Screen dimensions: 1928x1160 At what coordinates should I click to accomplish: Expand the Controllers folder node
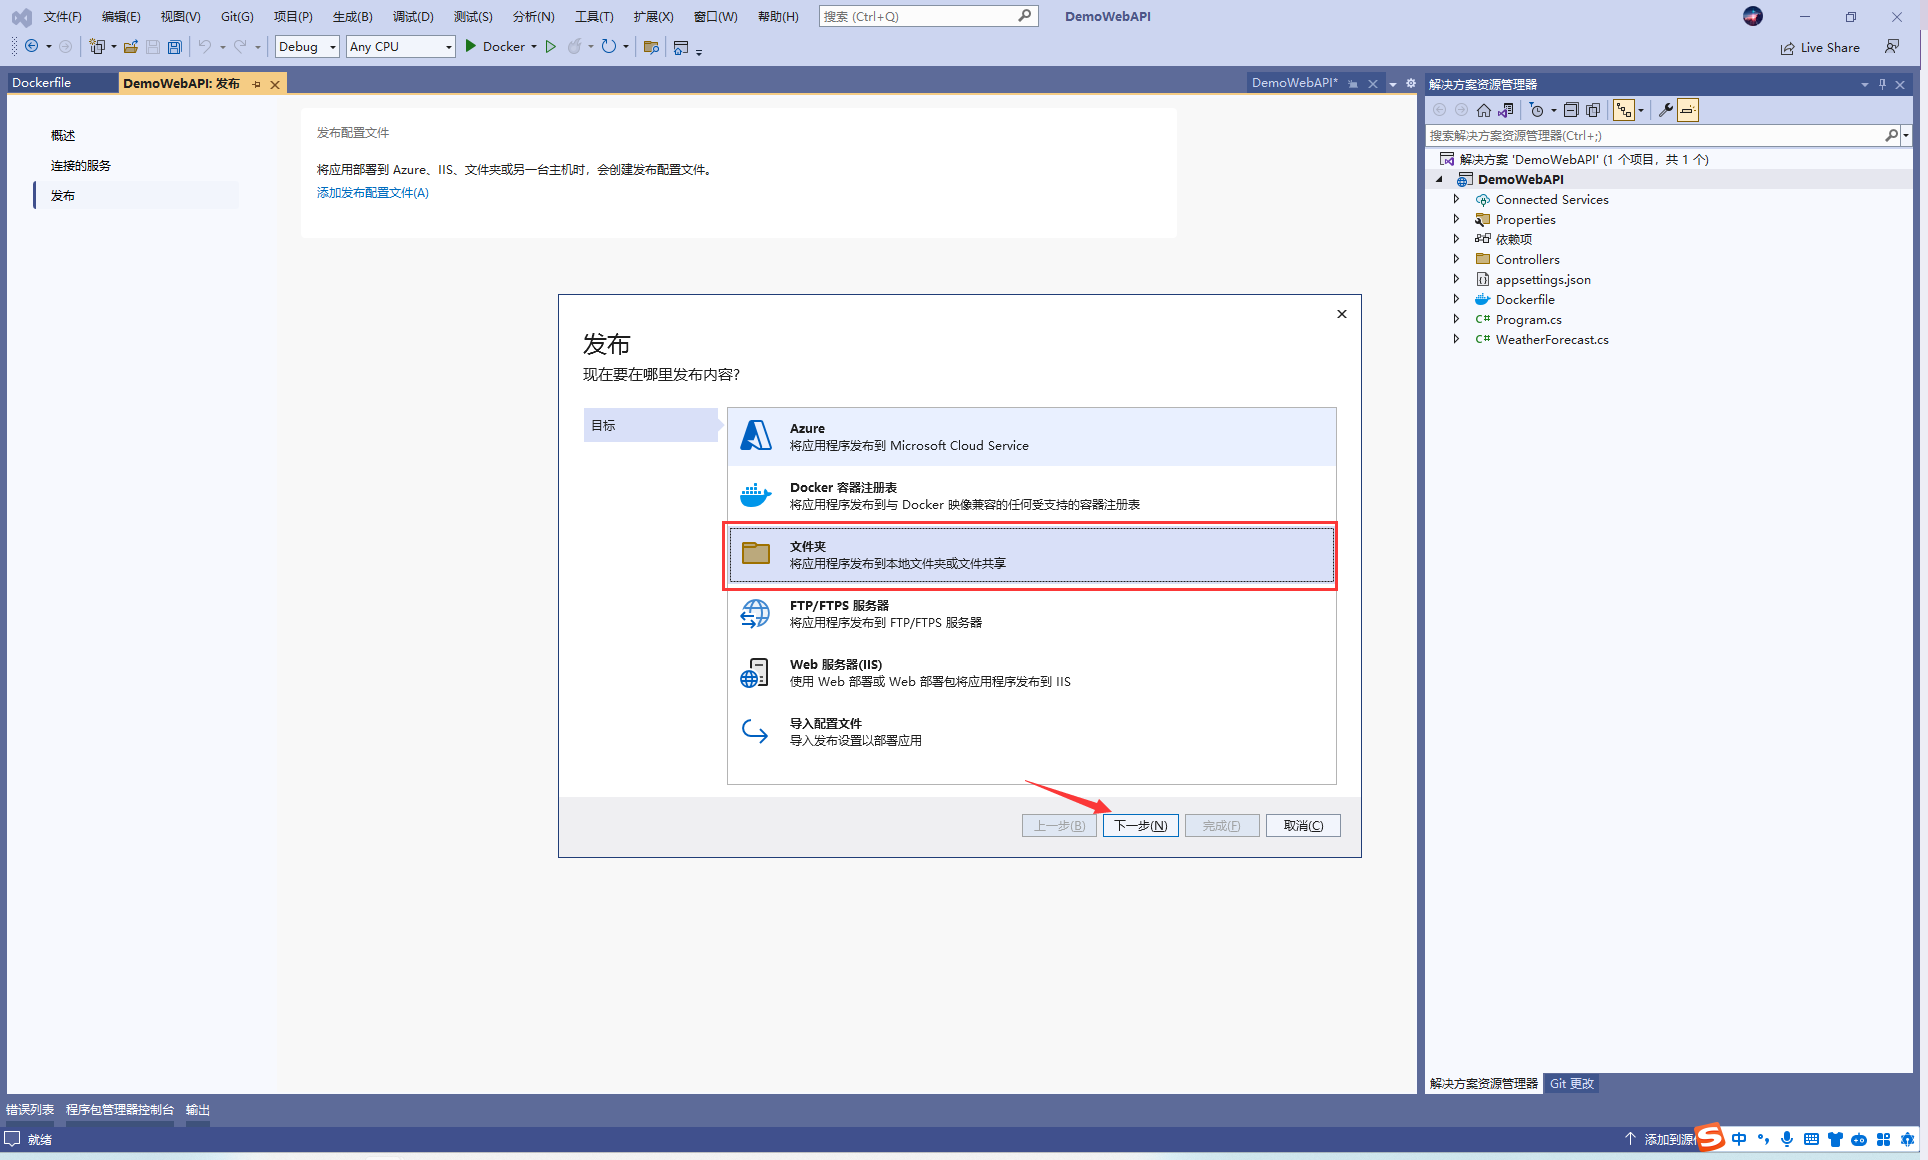[1456, 259]
